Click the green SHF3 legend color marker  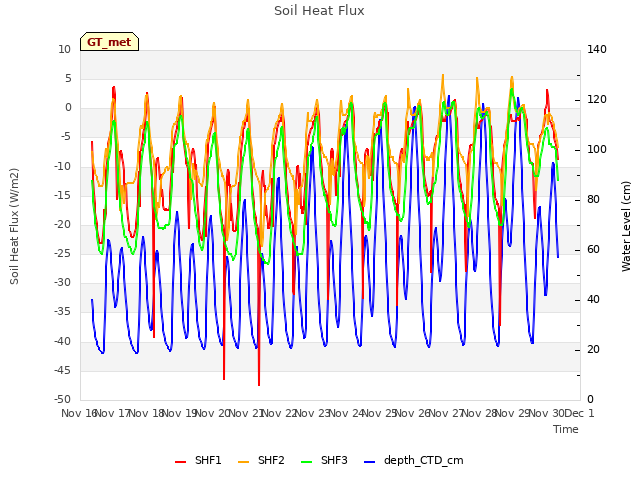pos(307,462)
